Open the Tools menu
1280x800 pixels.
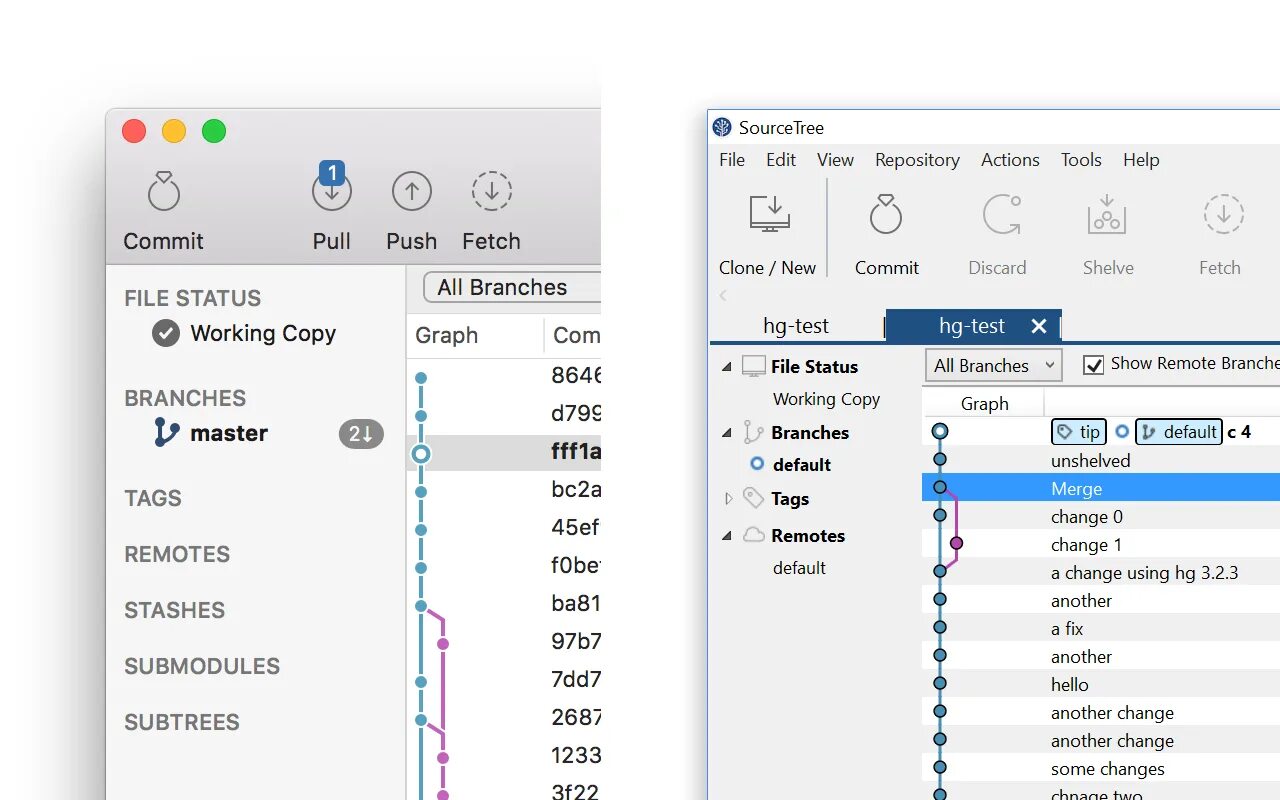[x=1081, y=160]
